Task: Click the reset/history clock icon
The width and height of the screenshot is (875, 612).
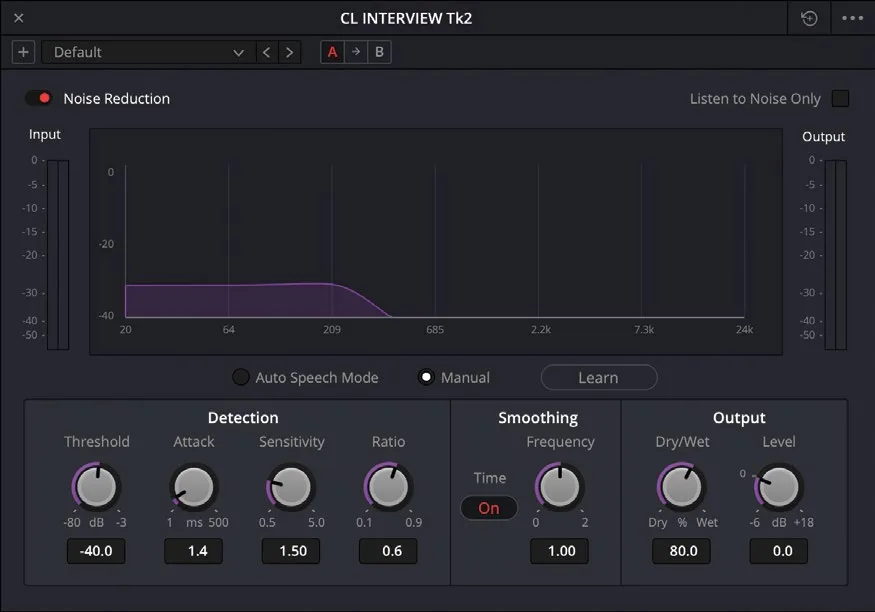Action: click(x=809, y=18)
